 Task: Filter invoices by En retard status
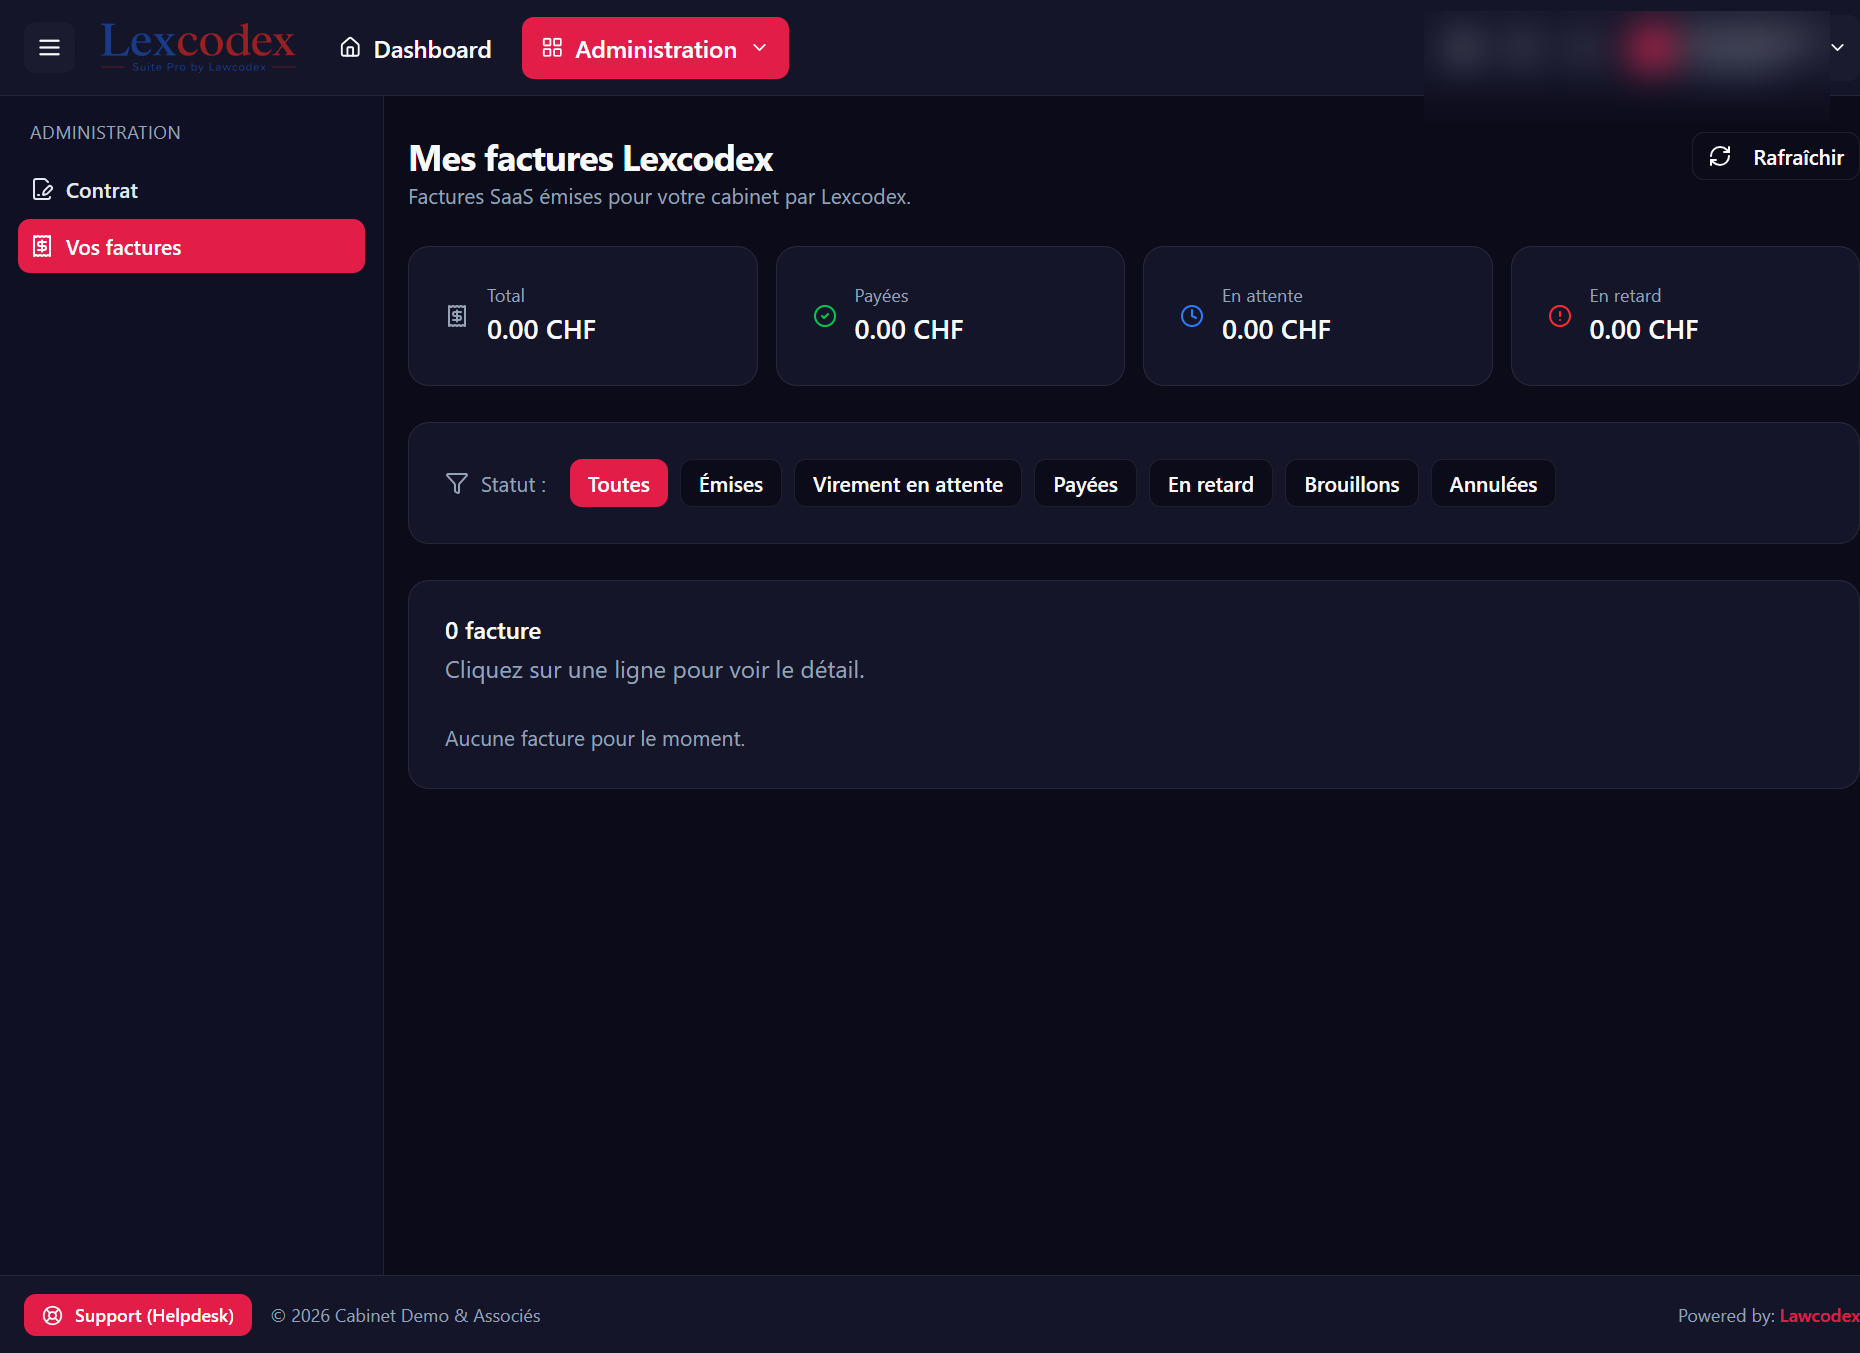pyautogui.click(x=1211, y=484)
